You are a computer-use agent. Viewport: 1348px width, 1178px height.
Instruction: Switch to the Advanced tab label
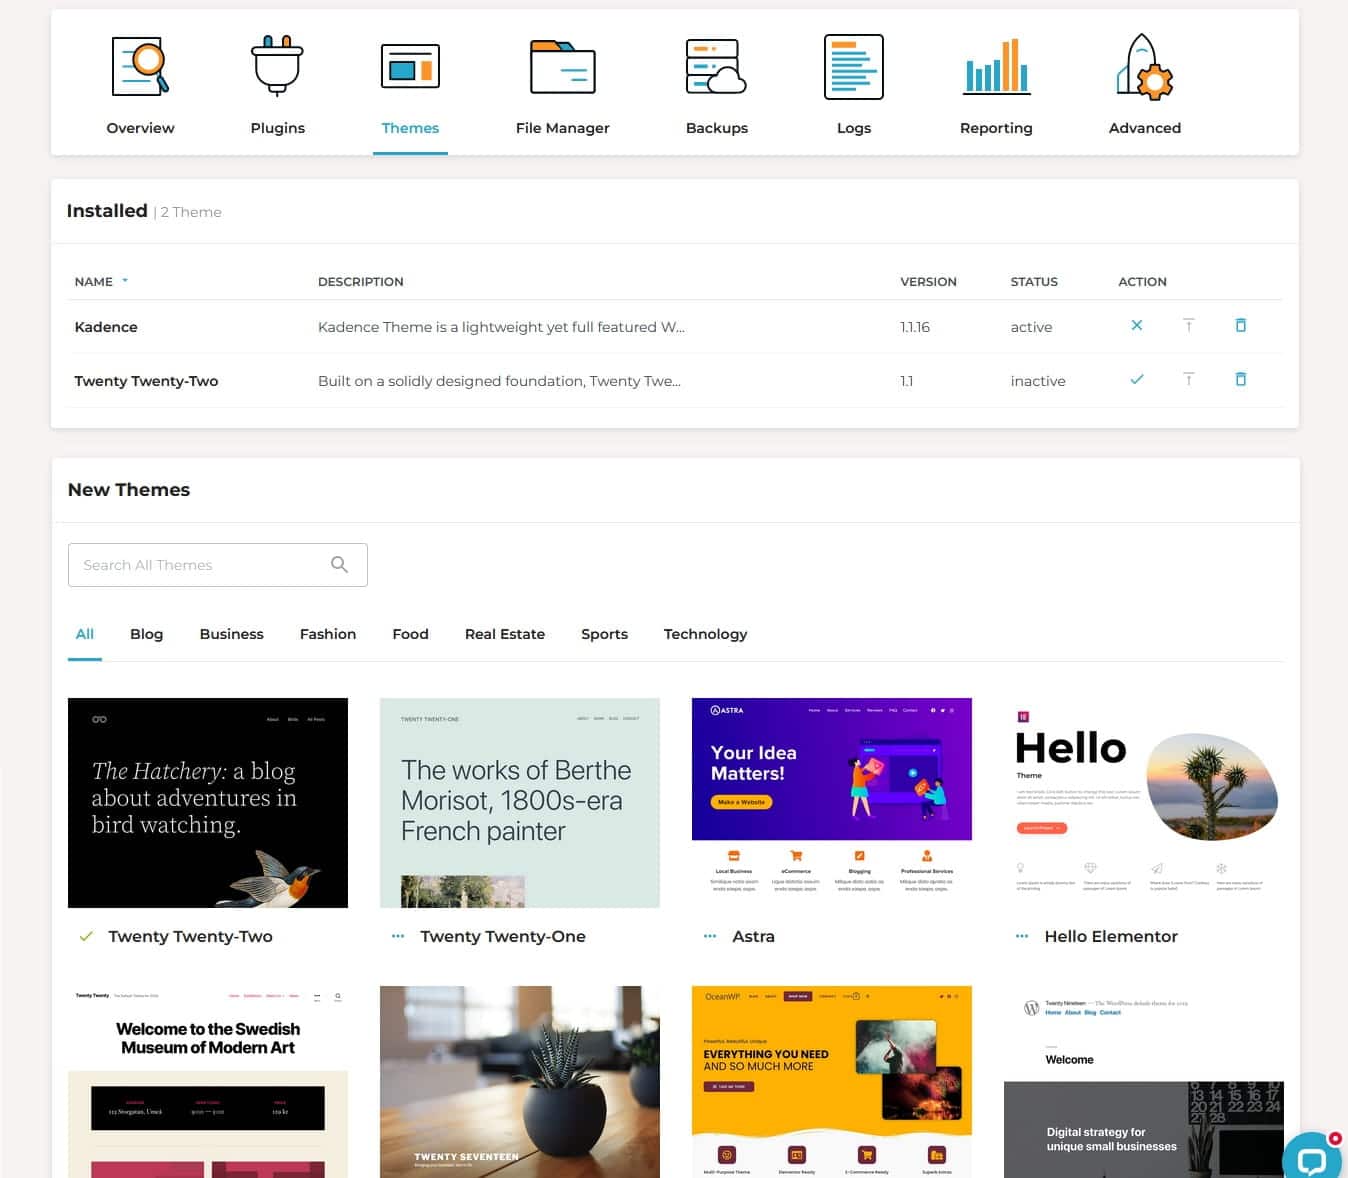1144,128
